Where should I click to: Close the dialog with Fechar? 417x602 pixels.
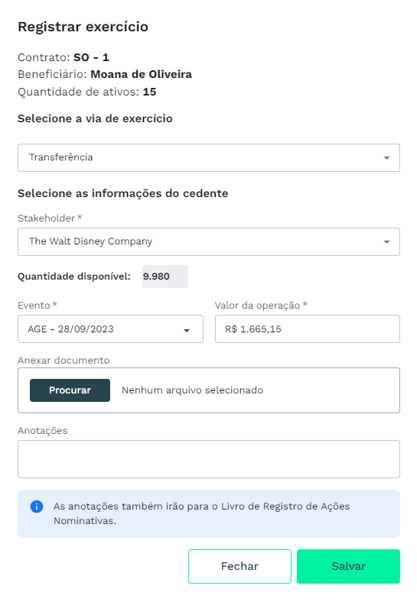240,566
